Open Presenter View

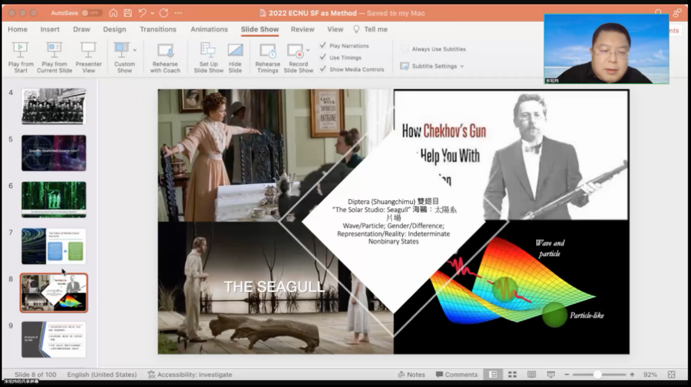click(x=88, y=57)
